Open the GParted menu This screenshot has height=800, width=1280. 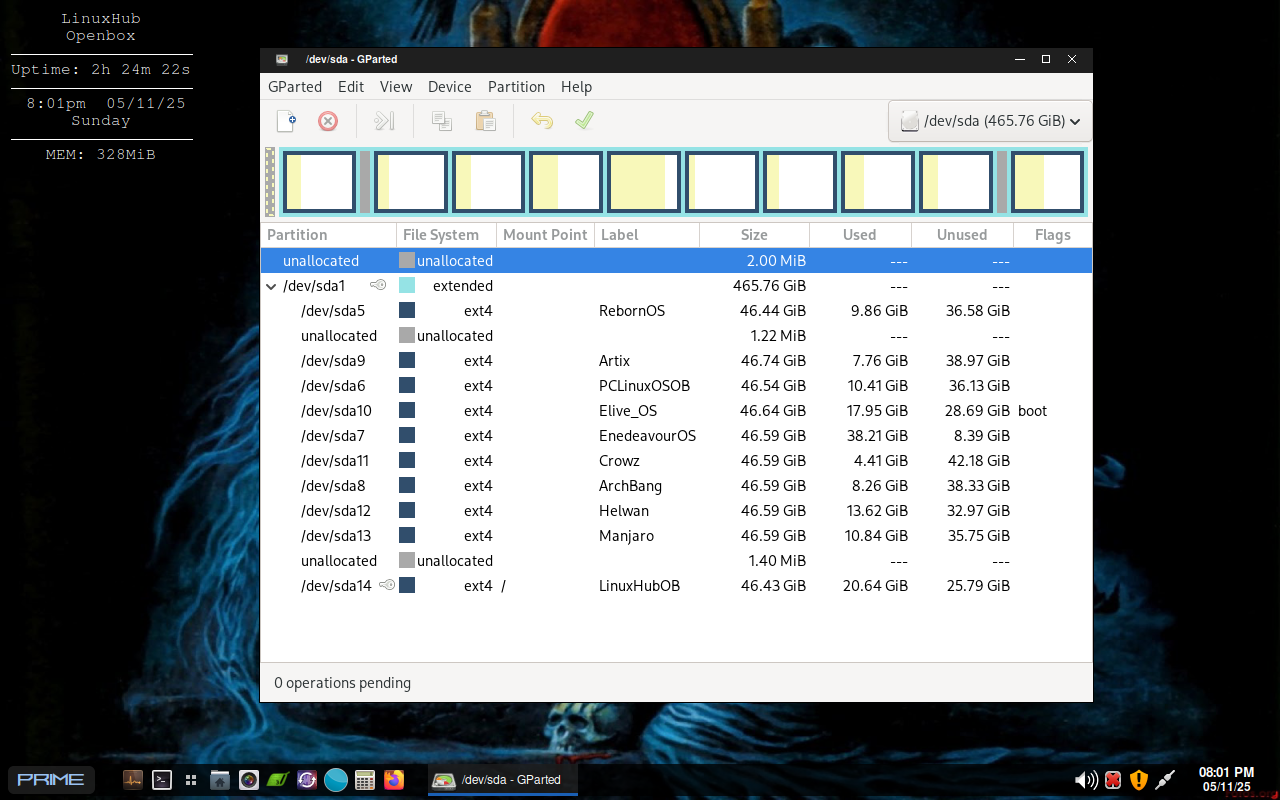(x=295, y=87)
